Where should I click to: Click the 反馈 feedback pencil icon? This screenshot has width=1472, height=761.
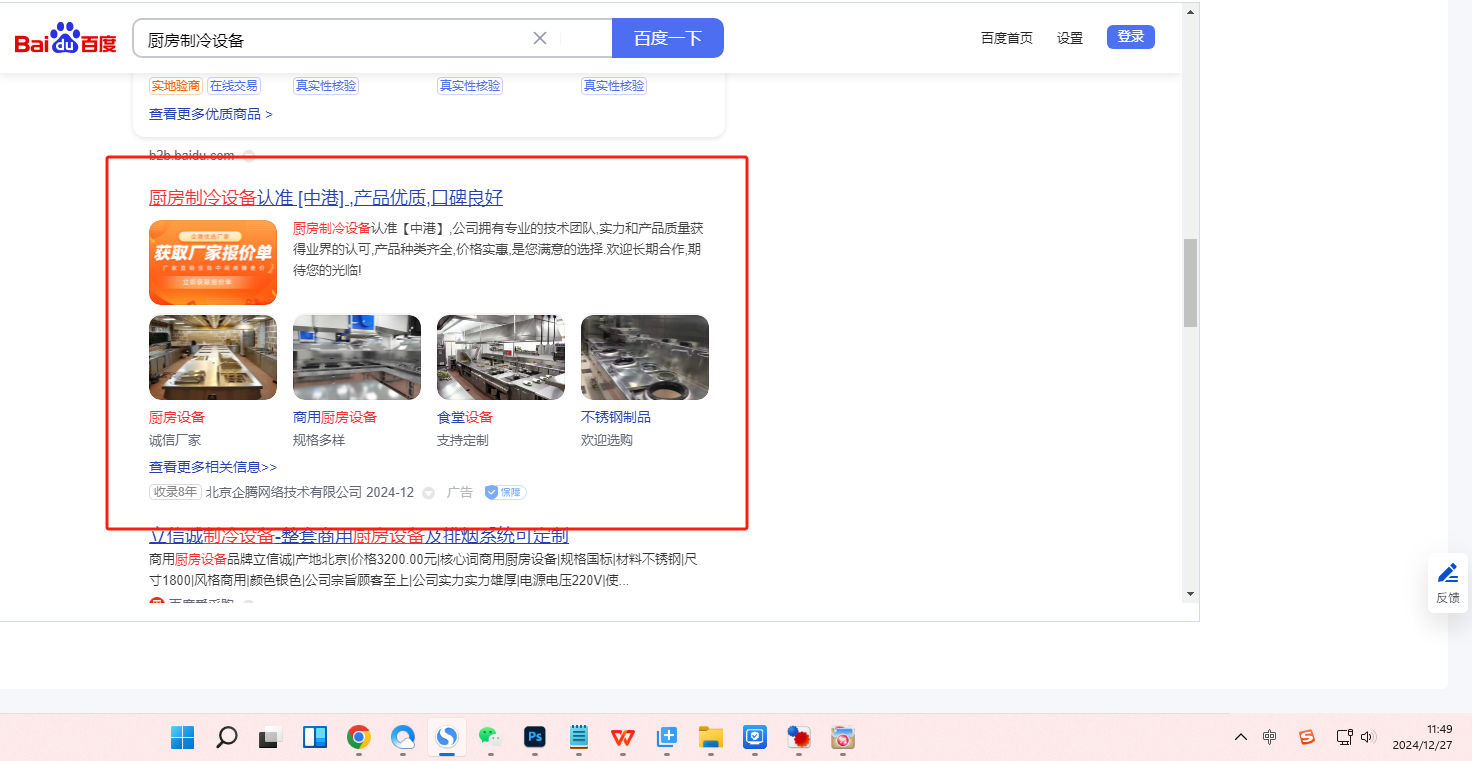pos(1447,573)
